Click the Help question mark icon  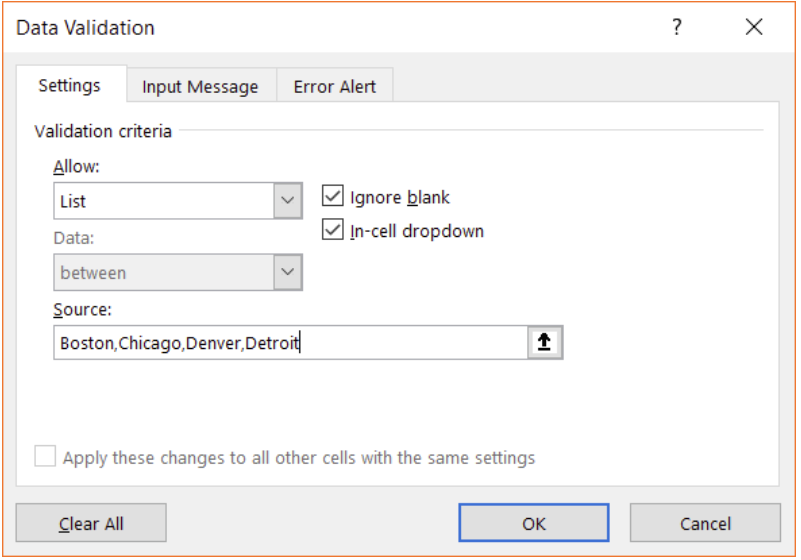[677, 28]
